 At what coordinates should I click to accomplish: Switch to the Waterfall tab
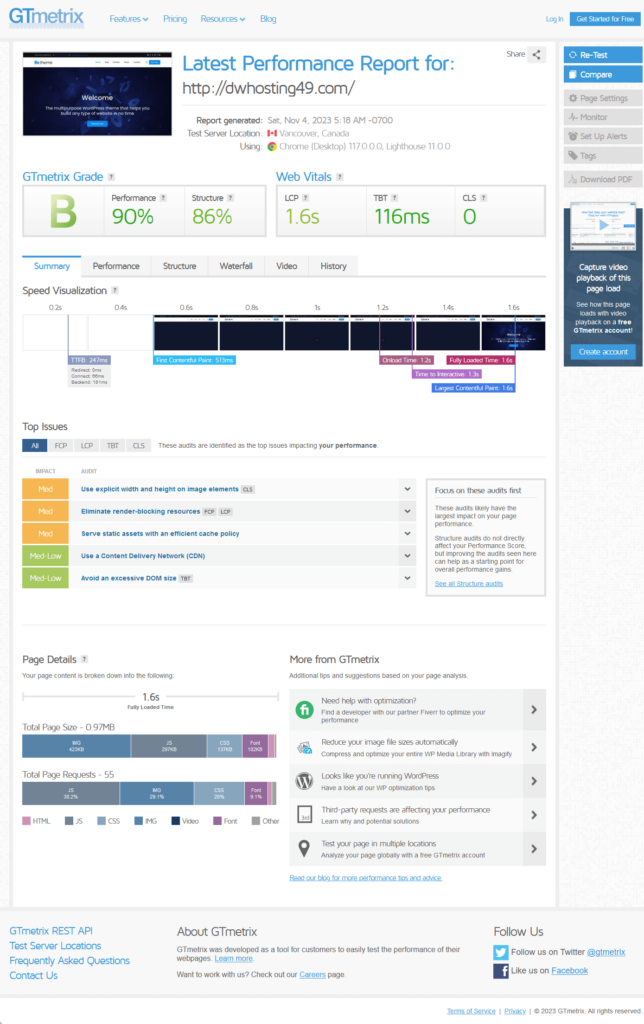pos(236,266)
